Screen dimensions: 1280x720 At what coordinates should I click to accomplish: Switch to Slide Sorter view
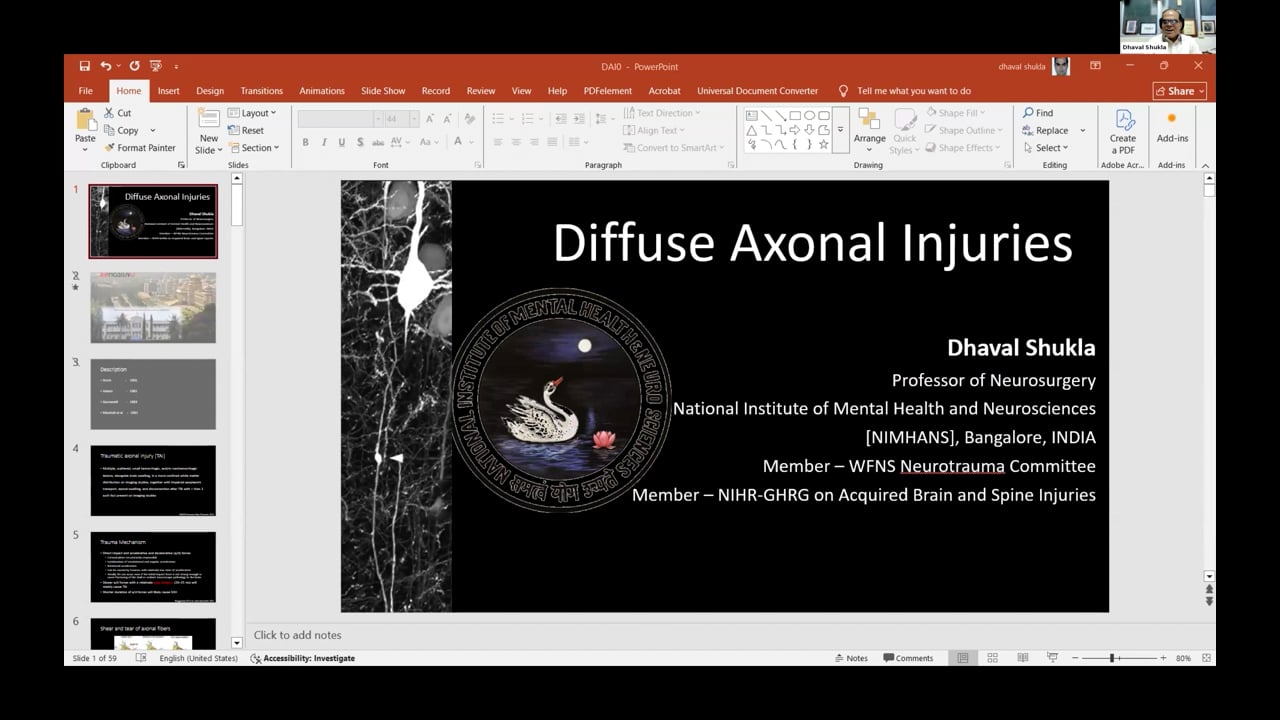click(x=992, y=658)
